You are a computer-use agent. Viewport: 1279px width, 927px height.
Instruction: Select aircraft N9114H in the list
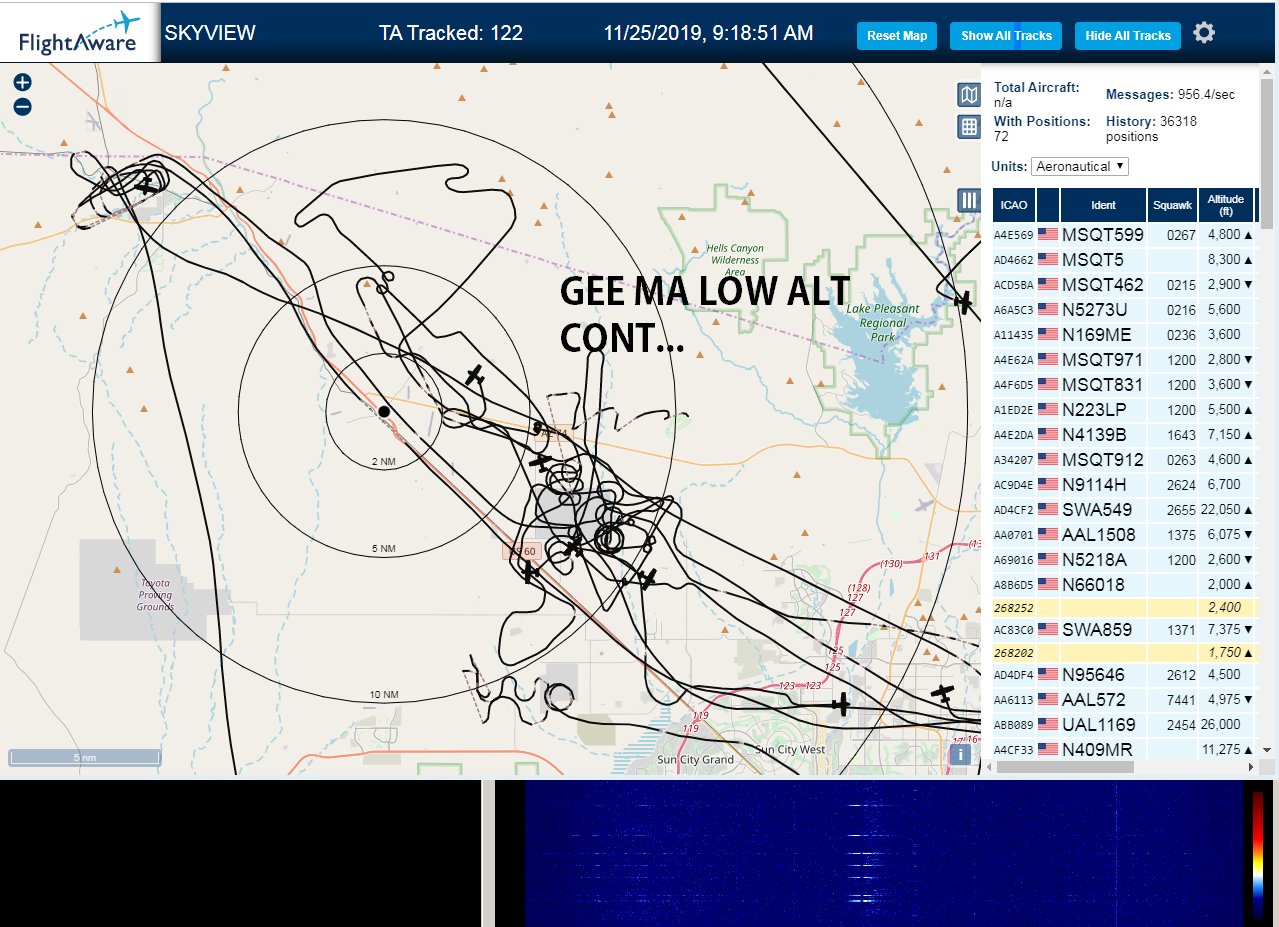point(1125,485)
